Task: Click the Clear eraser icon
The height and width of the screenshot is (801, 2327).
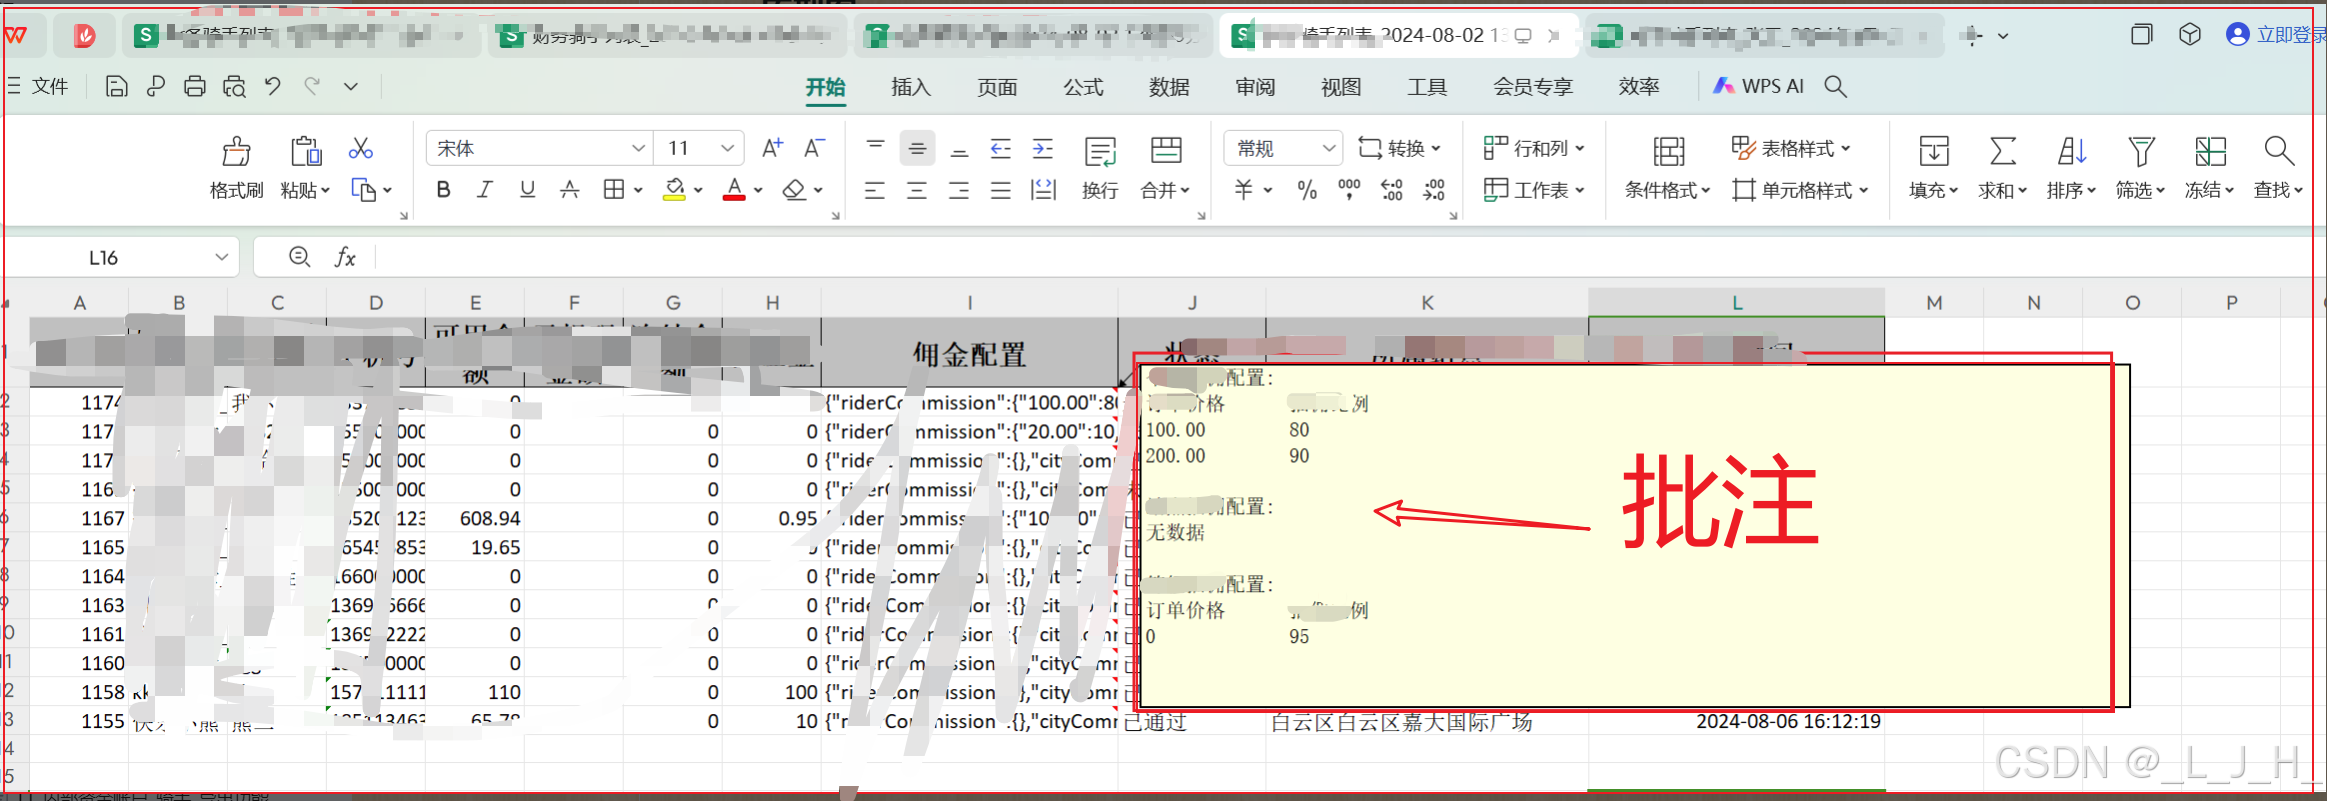Action: pyautogui.click(x=794, y=189)
